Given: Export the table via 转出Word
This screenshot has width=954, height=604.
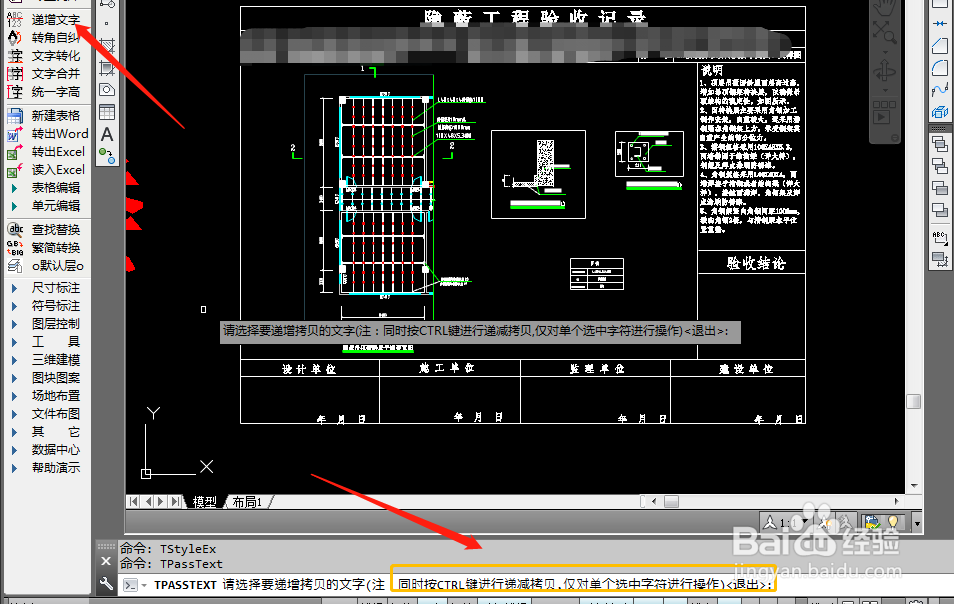Looking at the screenshot, I should (47, 134).
